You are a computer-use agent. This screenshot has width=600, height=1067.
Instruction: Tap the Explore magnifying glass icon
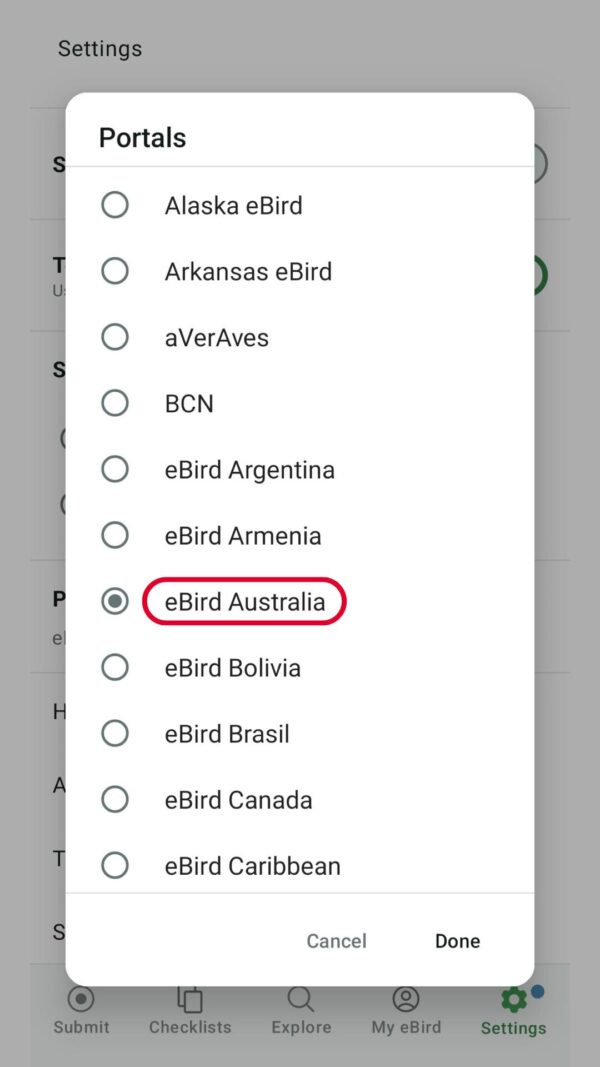(x=301, y=999)
